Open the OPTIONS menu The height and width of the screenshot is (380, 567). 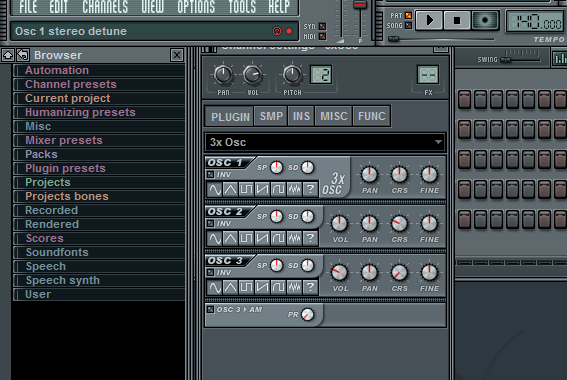[196, 7]
